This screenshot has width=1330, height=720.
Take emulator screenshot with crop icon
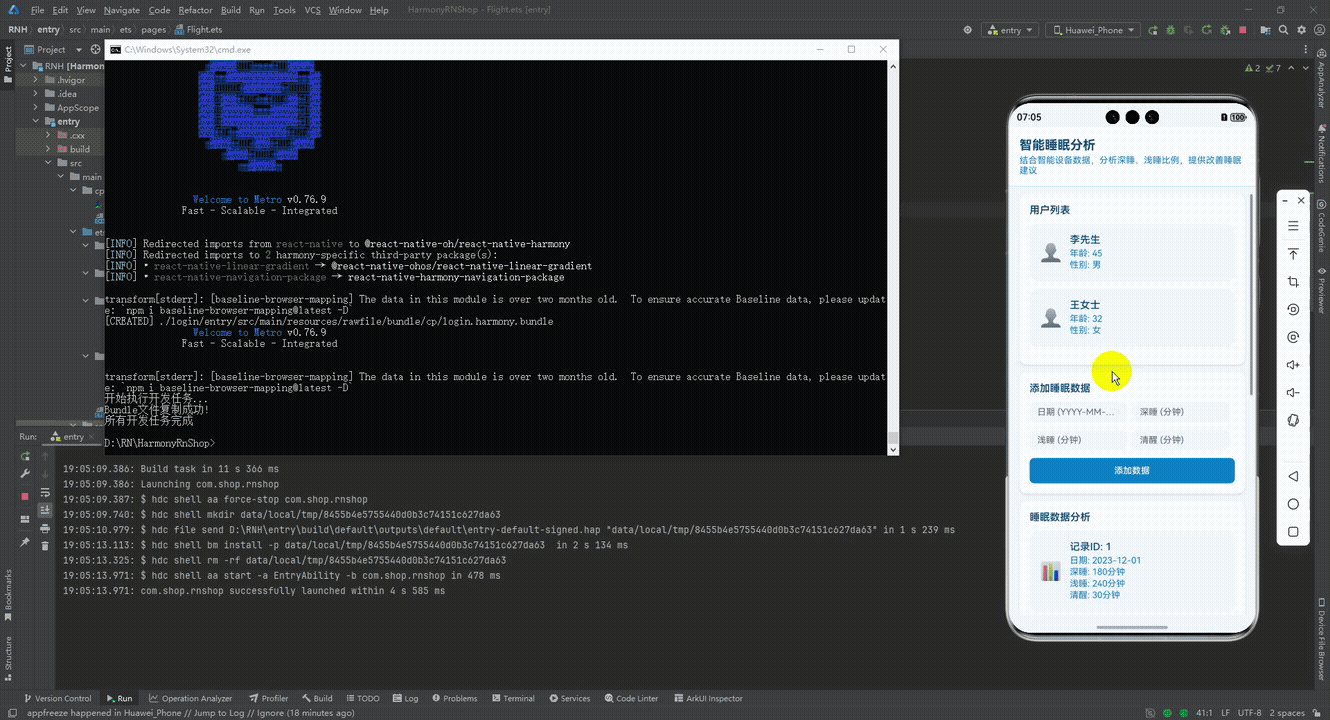(x=1293, y=282)
